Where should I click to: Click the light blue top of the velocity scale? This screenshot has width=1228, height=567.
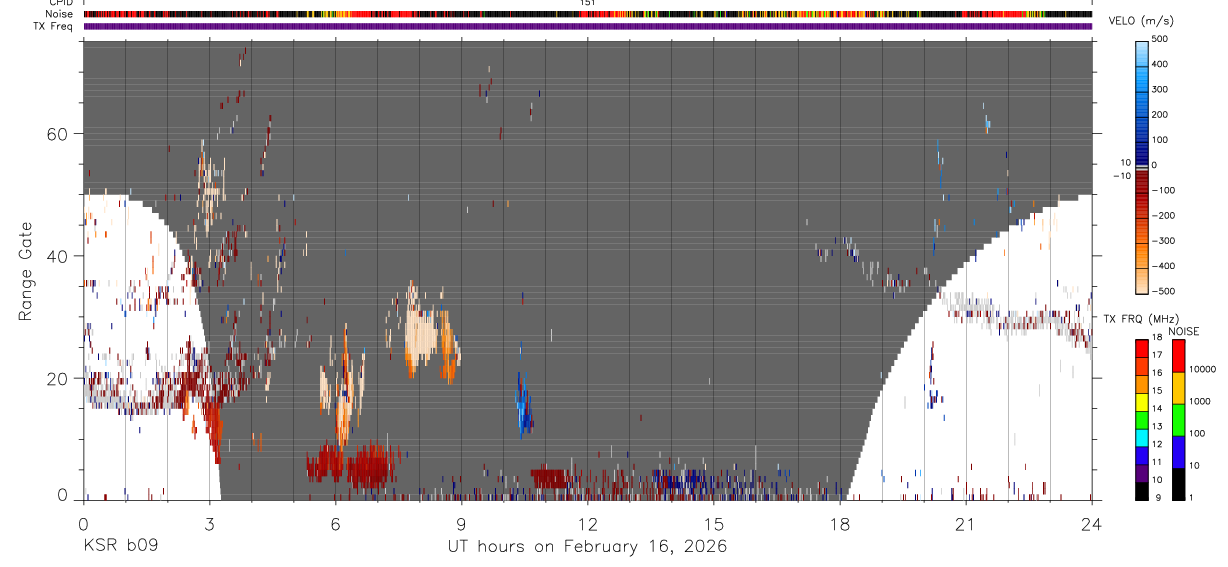point(1142,52)
